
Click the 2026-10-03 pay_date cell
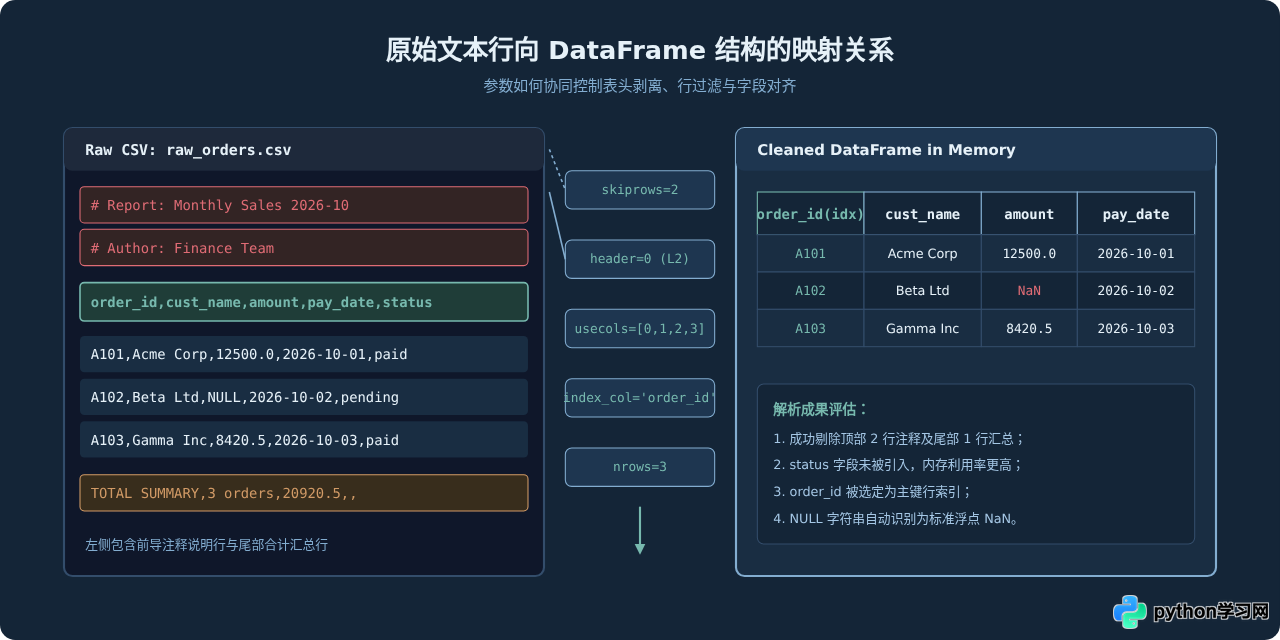[1136, 328]
